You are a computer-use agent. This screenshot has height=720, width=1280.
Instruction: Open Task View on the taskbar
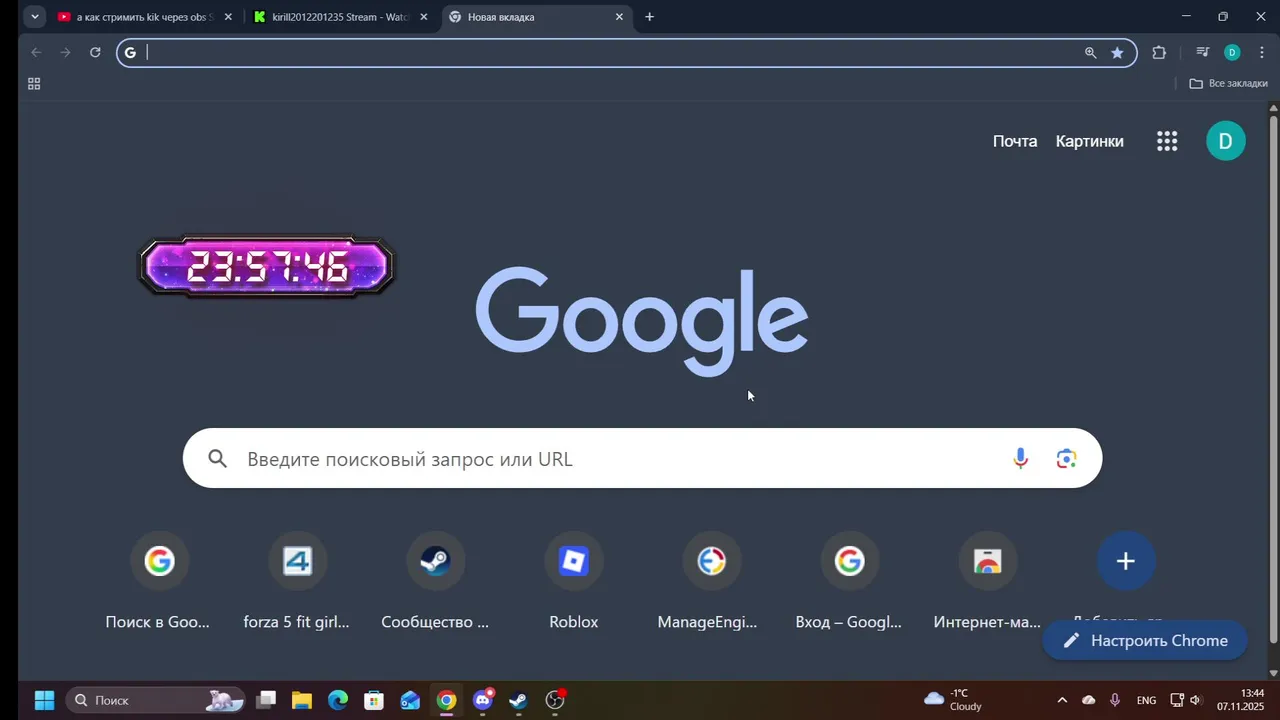pos(266,700)
